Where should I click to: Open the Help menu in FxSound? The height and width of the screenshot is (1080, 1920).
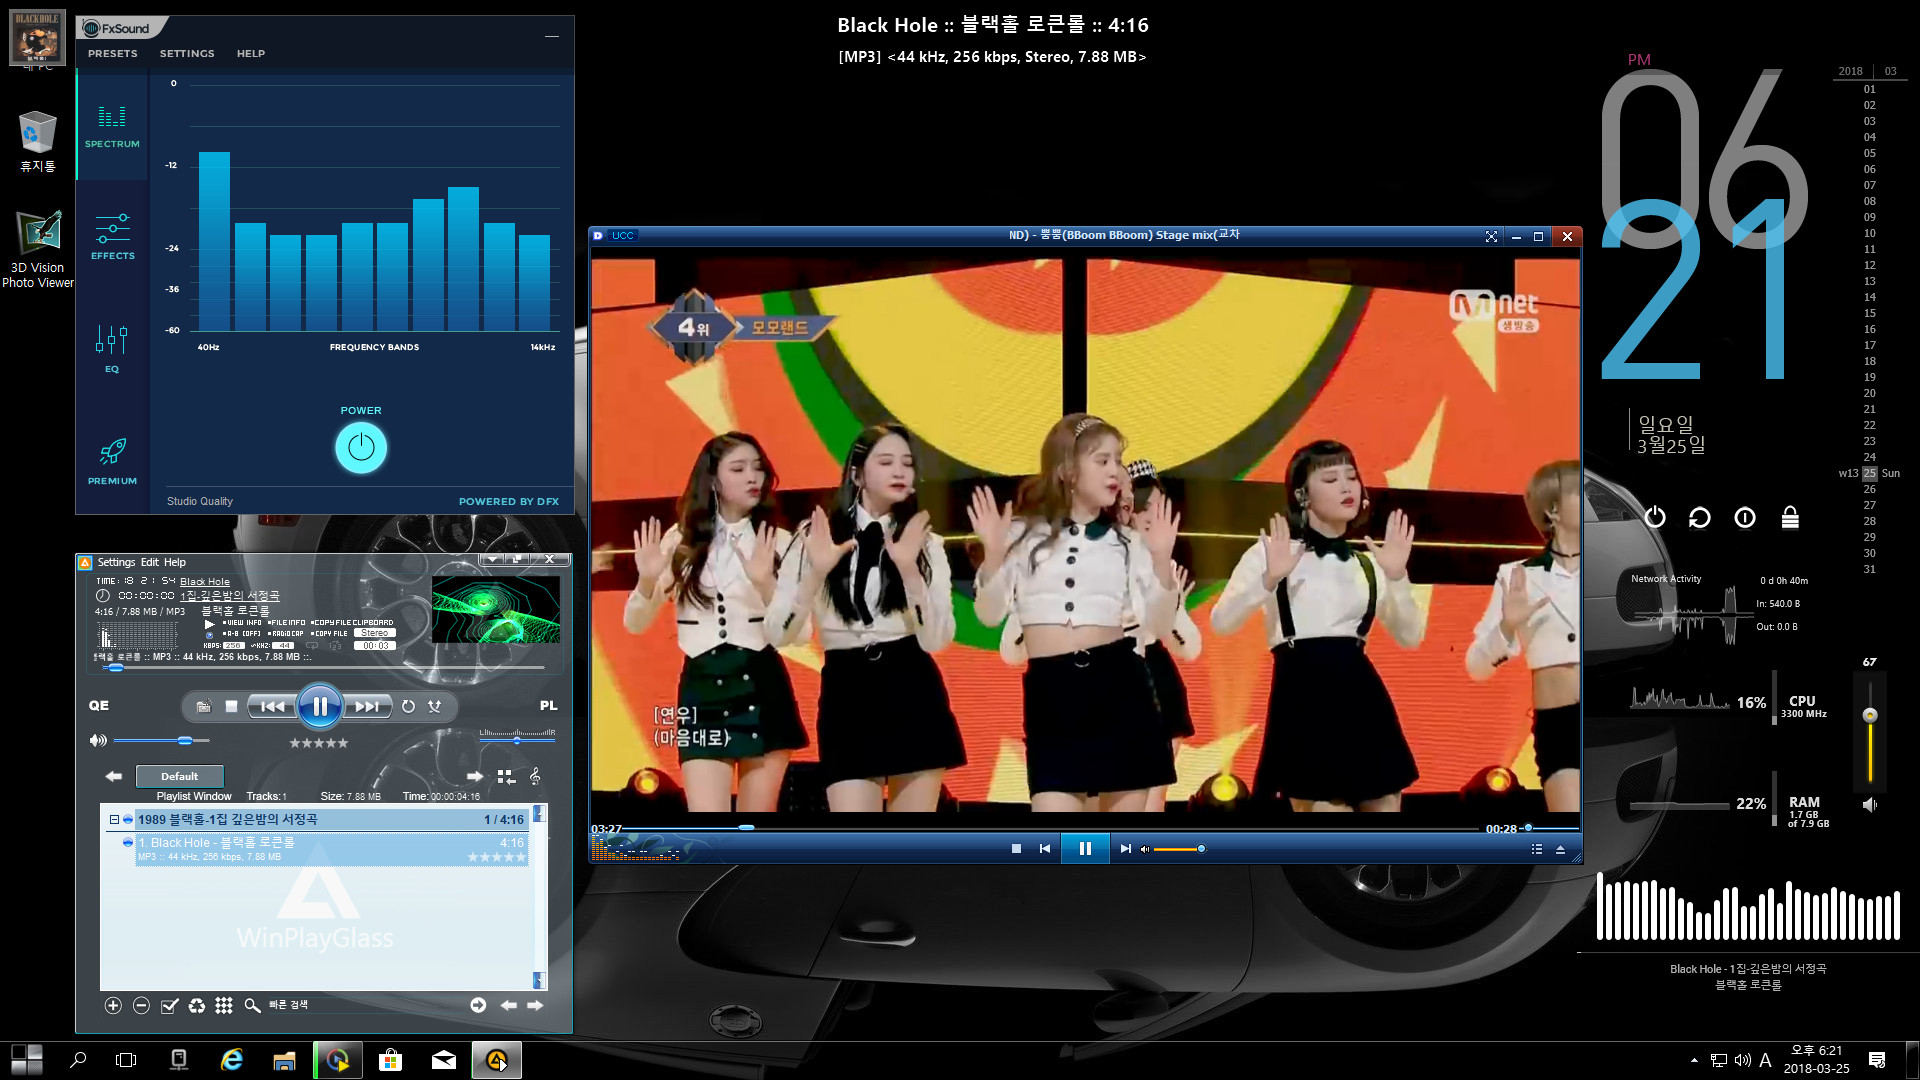pos(251,54)
